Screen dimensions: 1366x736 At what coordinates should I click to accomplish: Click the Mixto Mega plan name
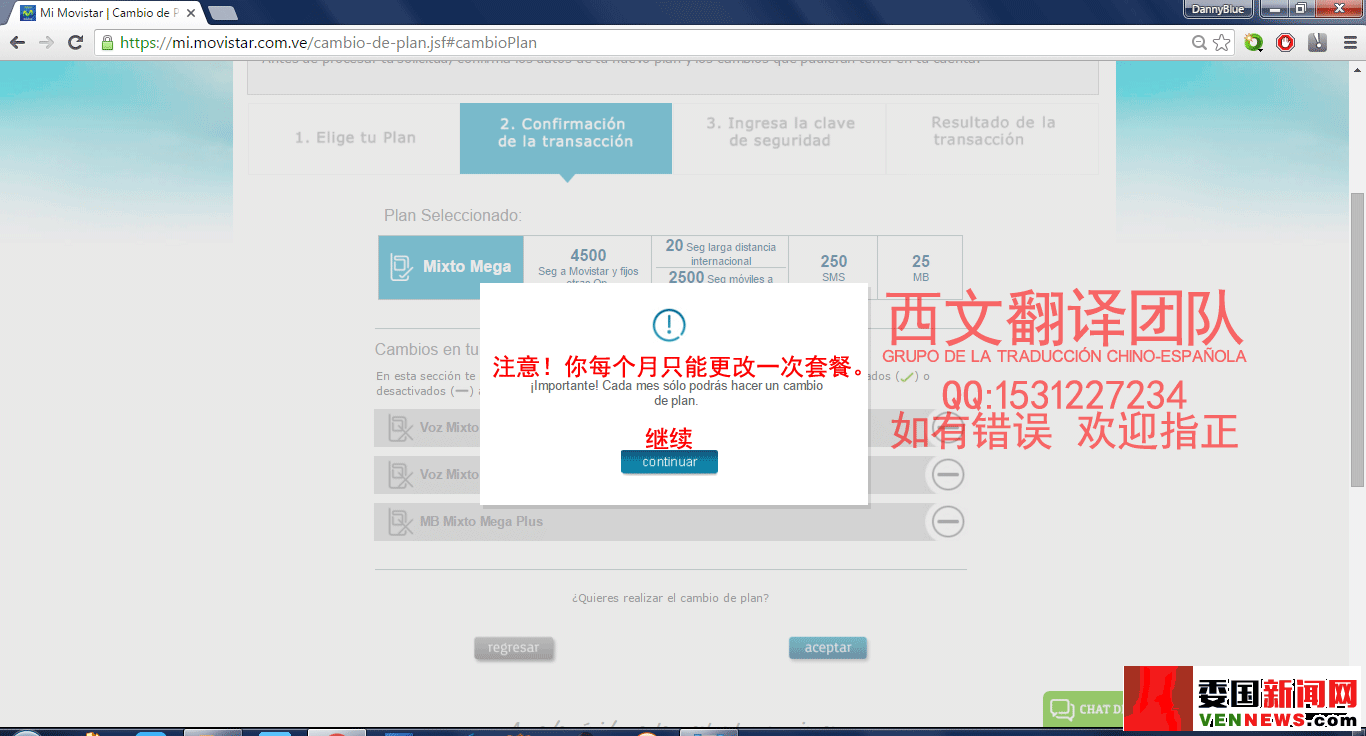pos(467,267)
